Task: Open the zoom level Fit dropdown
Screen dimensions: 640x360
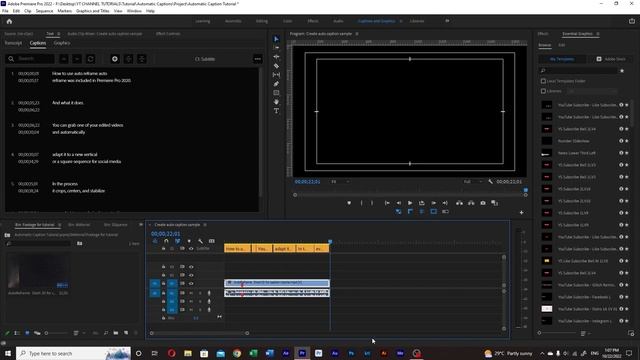Action: (x=340, y=182)
